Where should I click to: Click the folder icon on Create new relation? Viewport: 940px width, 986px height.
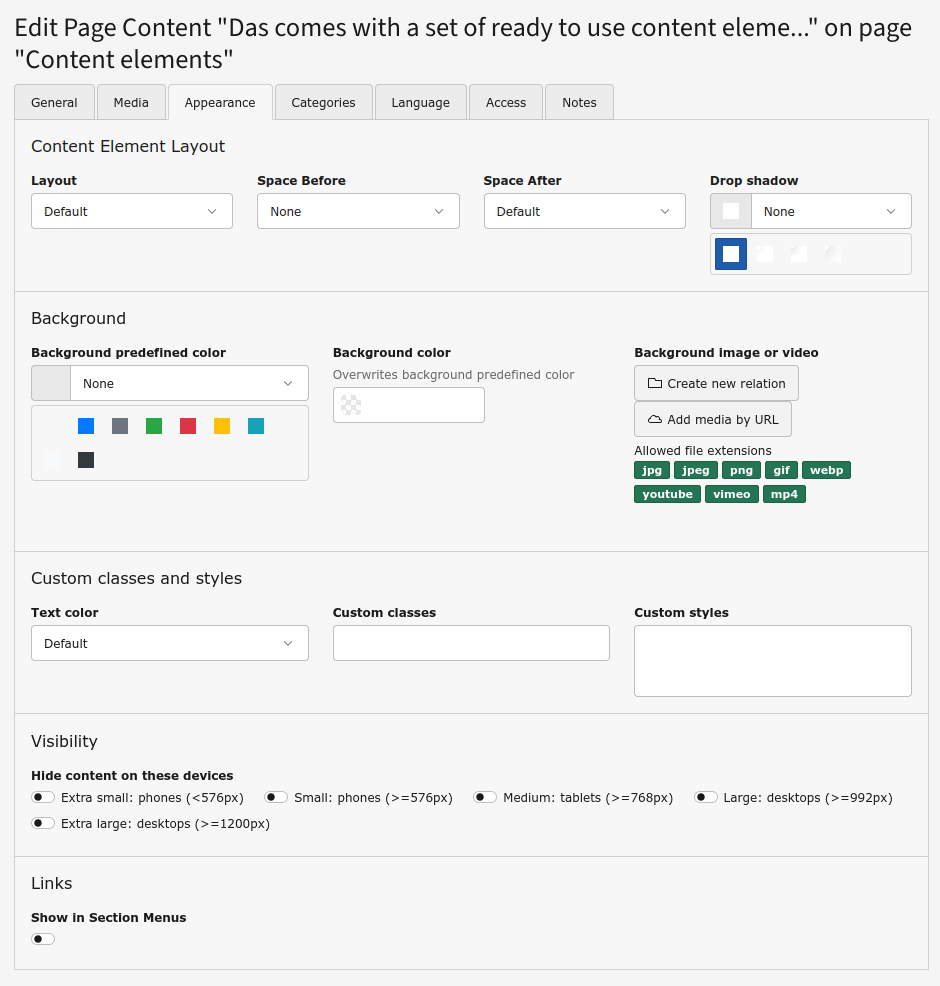655,383
